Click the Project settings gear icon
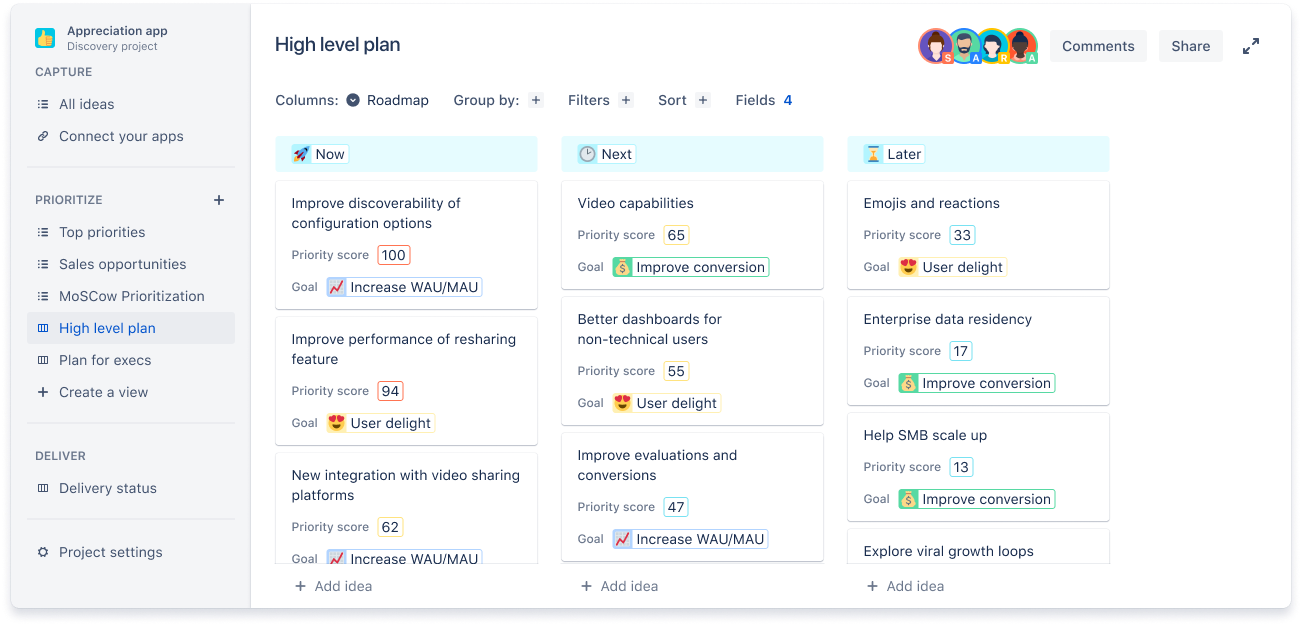1302x626 pixels. (43, 552)
